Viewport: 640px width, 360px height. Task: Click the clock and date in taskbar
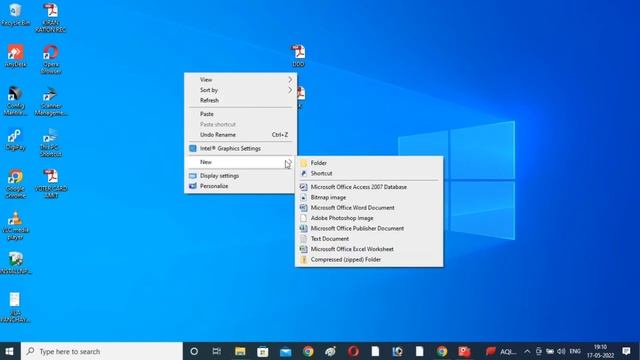click(x=600, y=351)
